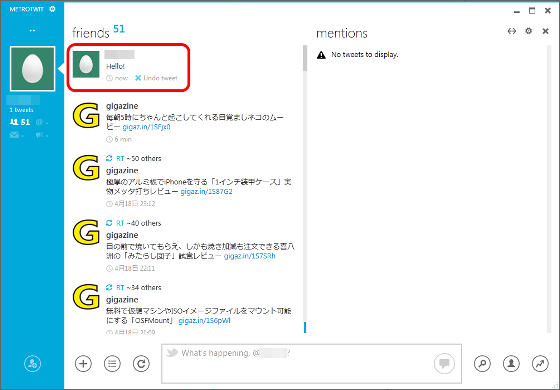The image size is (560, 390).
Task: Maximize the MetroTwit window
Action: point(532,11)
